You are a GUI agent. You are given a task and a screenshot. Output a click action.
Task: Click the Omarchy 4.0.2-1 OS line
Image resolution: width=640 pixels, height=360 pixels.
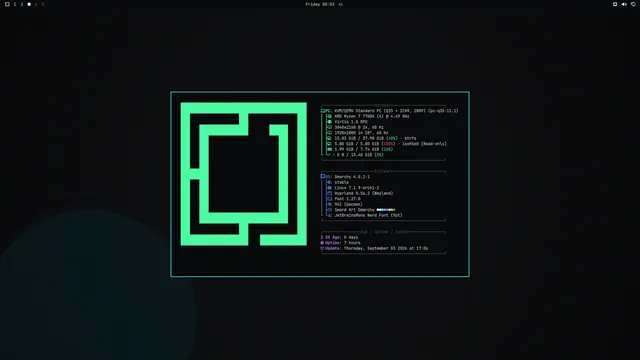point(352,177)
